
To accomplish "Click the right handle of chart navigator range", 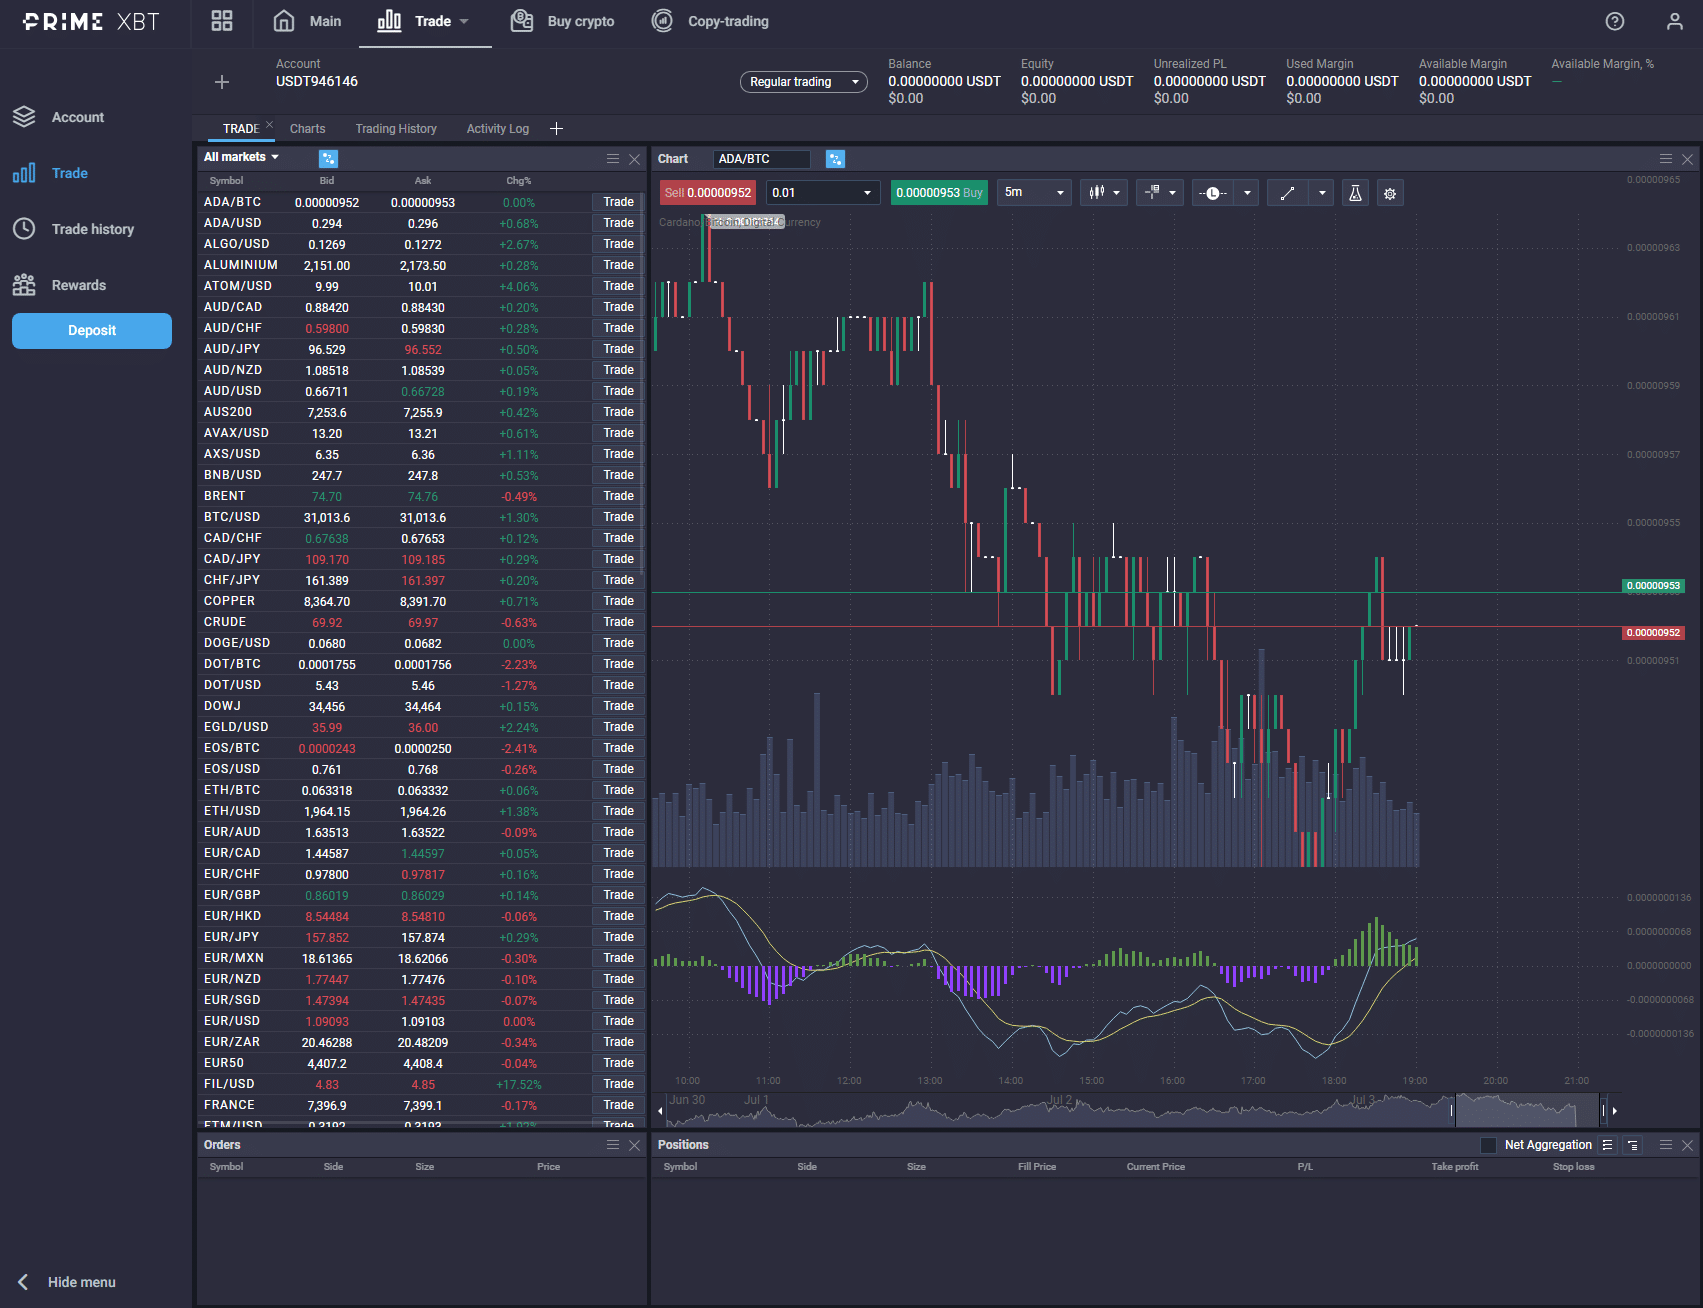I will pos(1603,1110).
